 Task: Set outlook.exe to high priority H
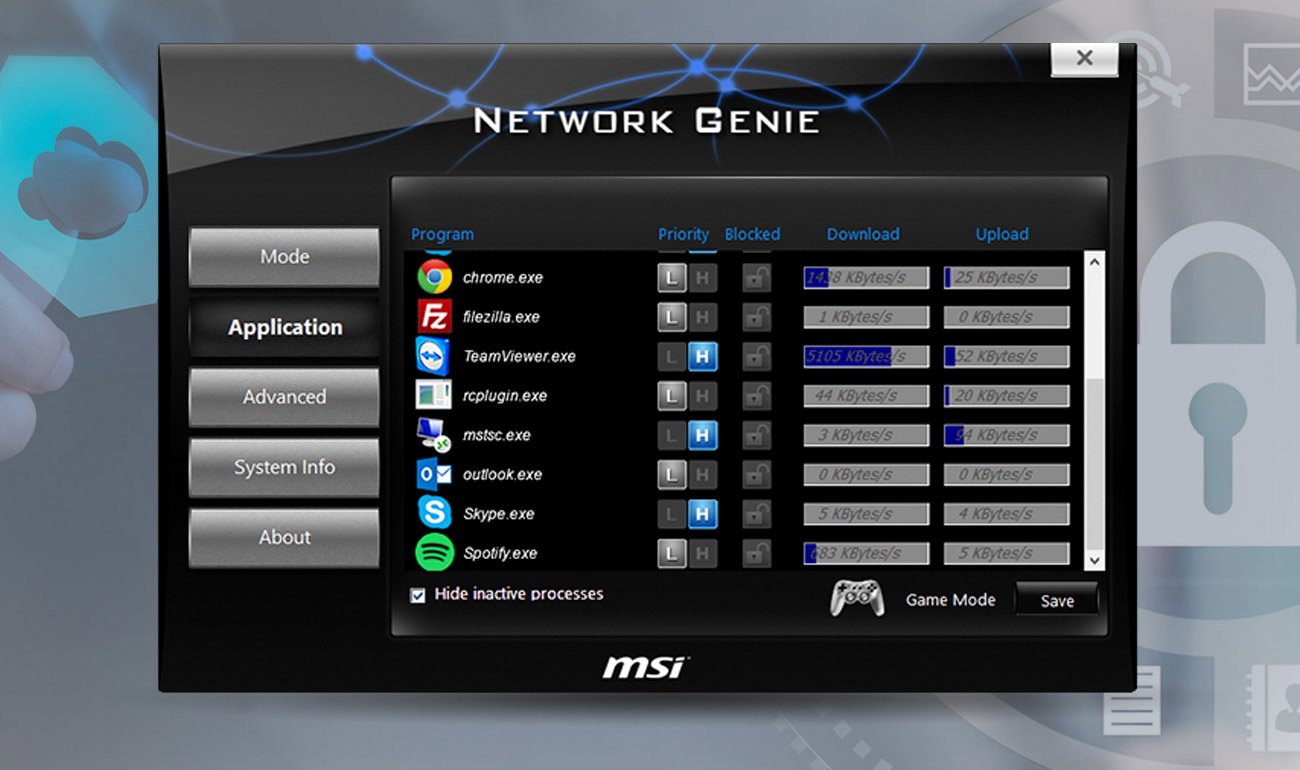coord(702,474)
